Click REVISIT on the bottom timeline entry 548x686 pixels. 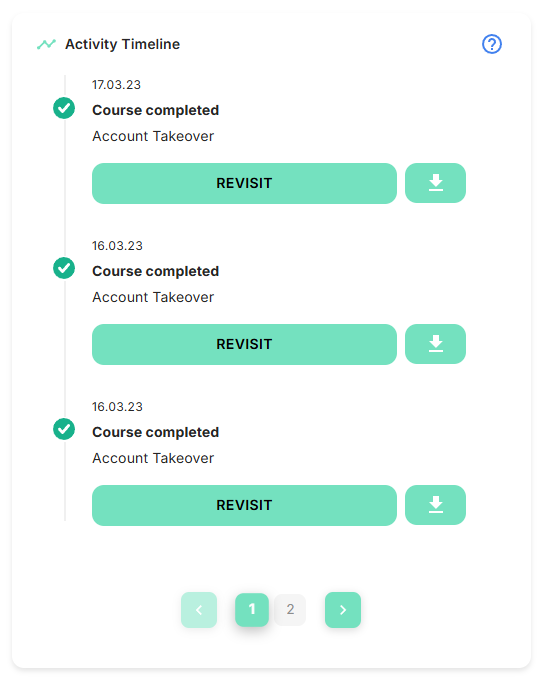point(244,505)
